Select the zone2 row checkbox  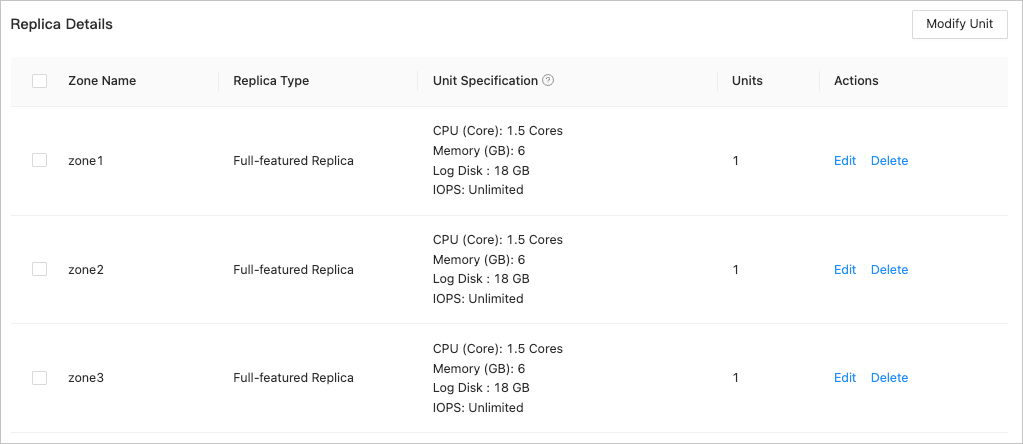tap(40, 269)
